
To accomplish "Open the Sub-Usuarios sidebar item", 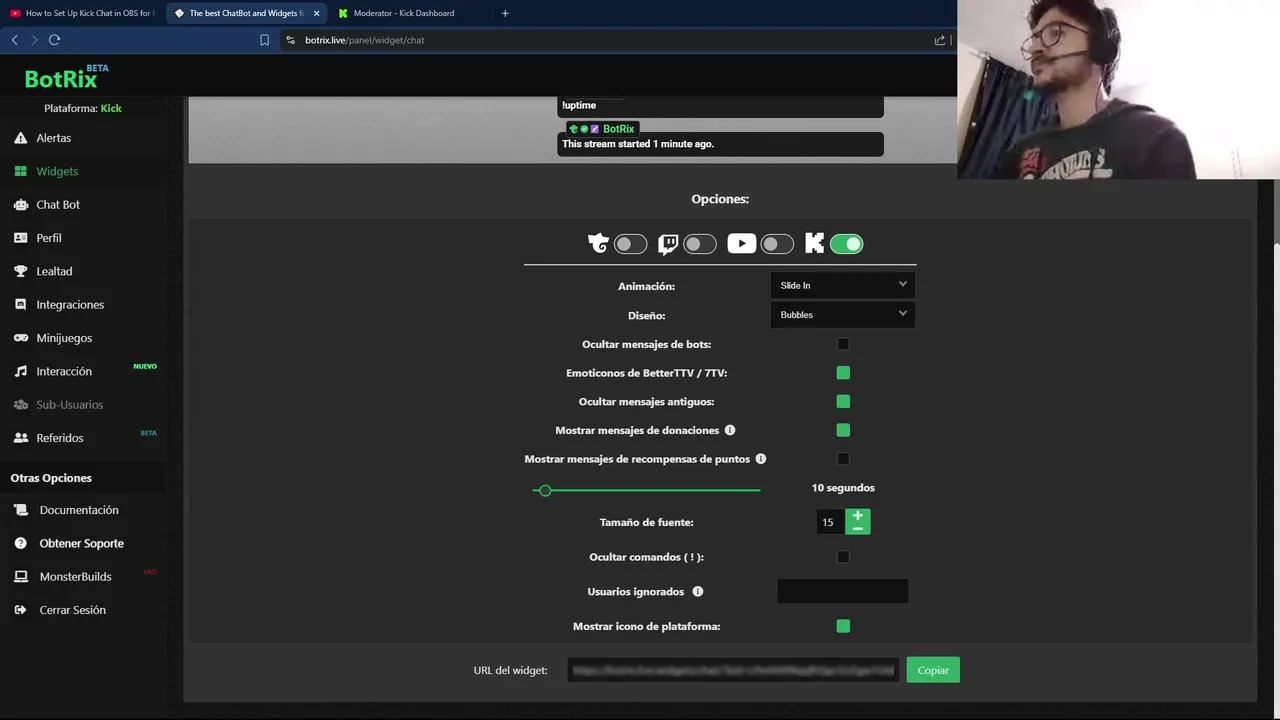I will (70, 405).
